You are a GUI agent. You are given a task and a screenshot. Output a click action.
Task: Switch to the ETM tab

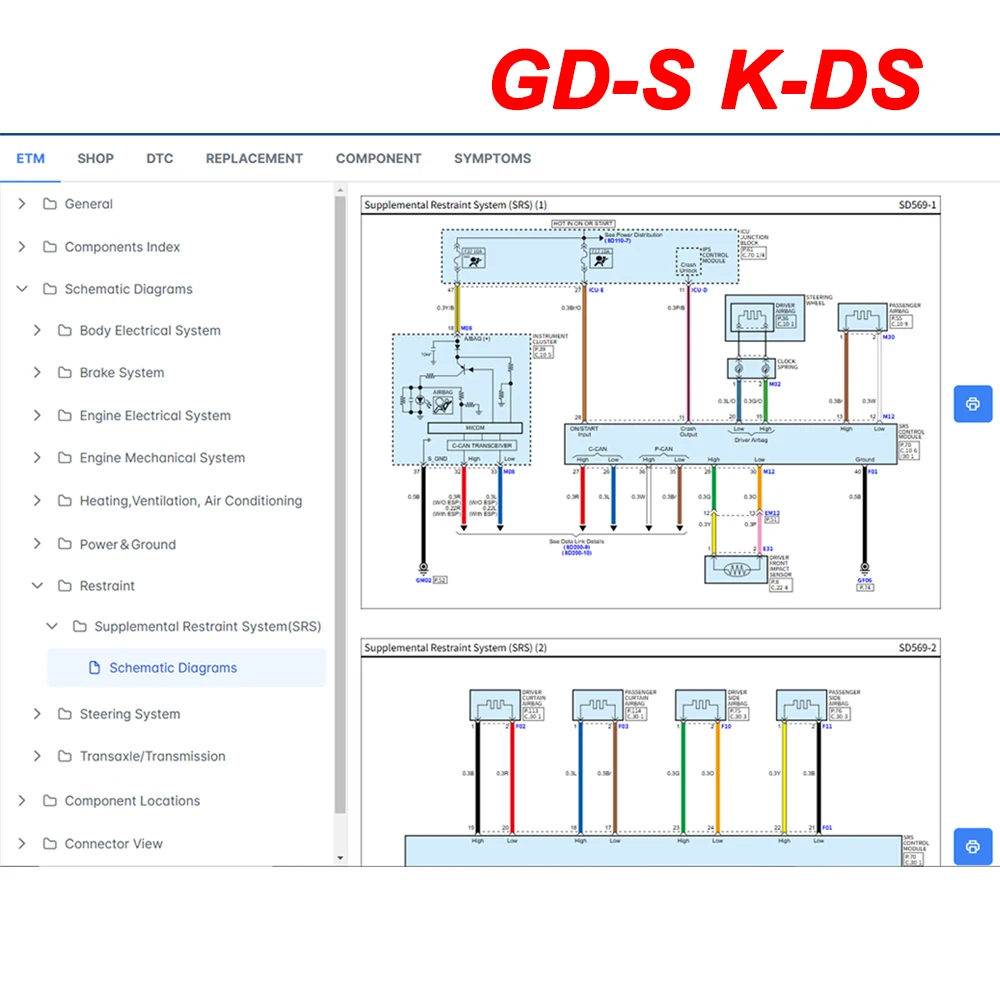tap(31, 158)
